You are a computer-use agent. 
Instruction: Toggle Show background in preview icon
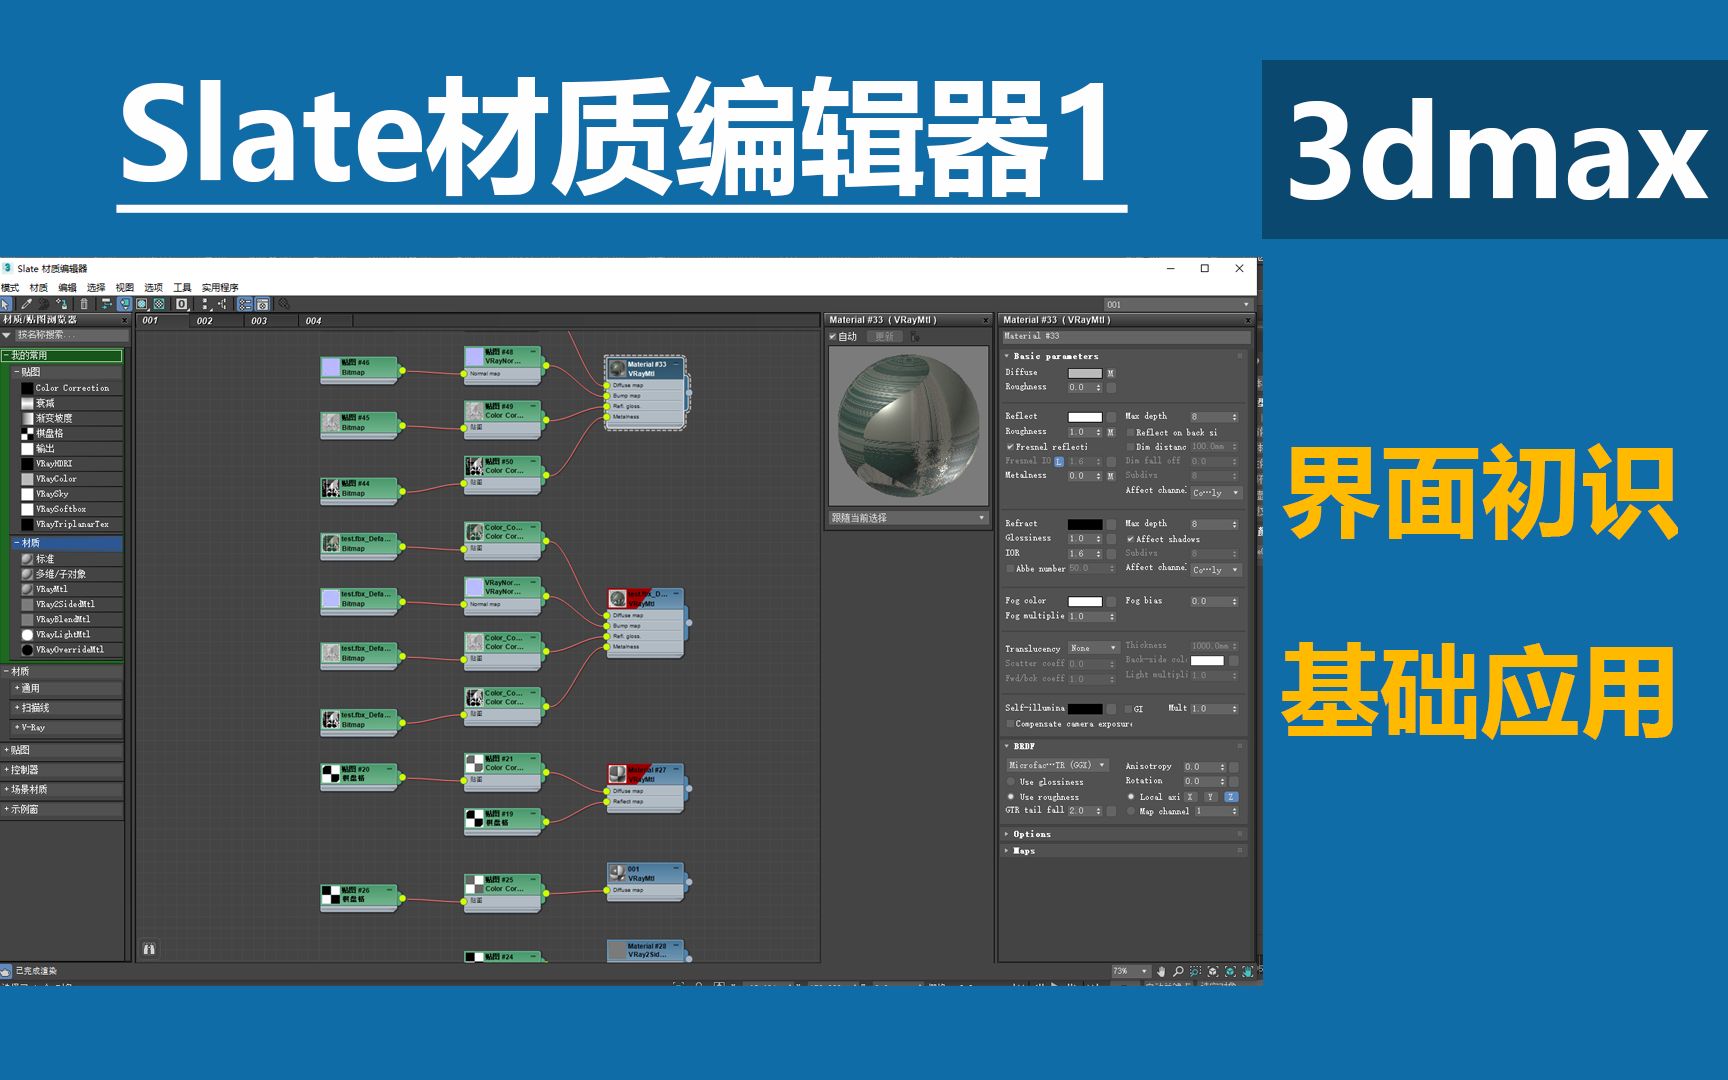(x=159, y=304)
